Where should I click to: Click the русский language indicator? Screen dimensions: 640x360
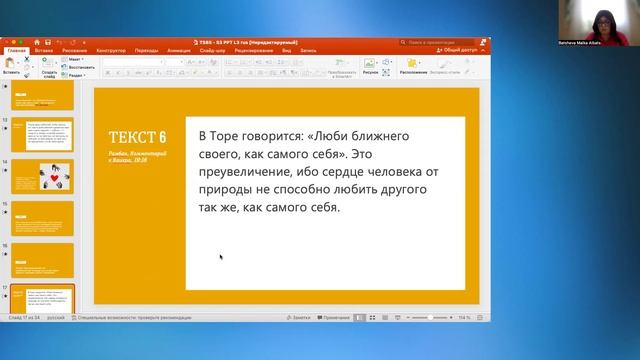56,317
